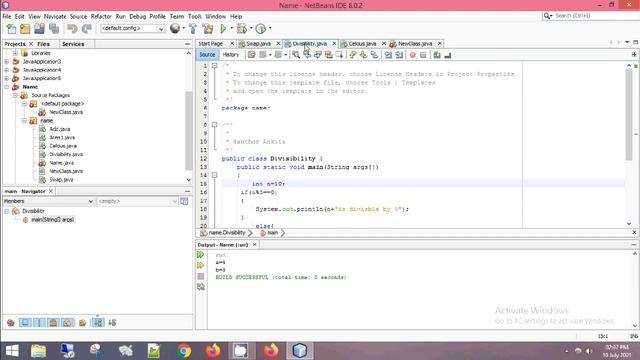This screenshot has height=360, width=640.
Task: Click Re-run with different parameters yellow arrow
Action: [x=200, y=265]
